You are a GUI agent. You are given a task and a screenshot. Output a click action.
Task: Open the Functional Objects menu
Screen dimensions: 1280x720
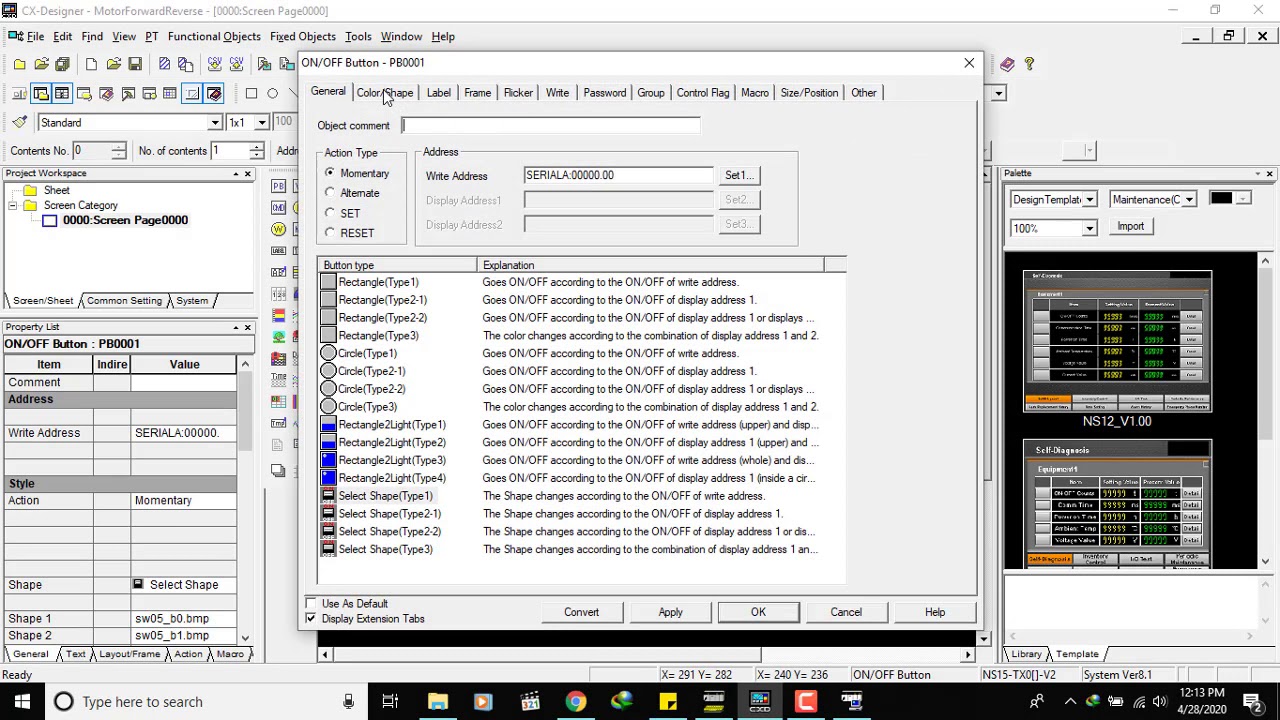coord(214,36)
